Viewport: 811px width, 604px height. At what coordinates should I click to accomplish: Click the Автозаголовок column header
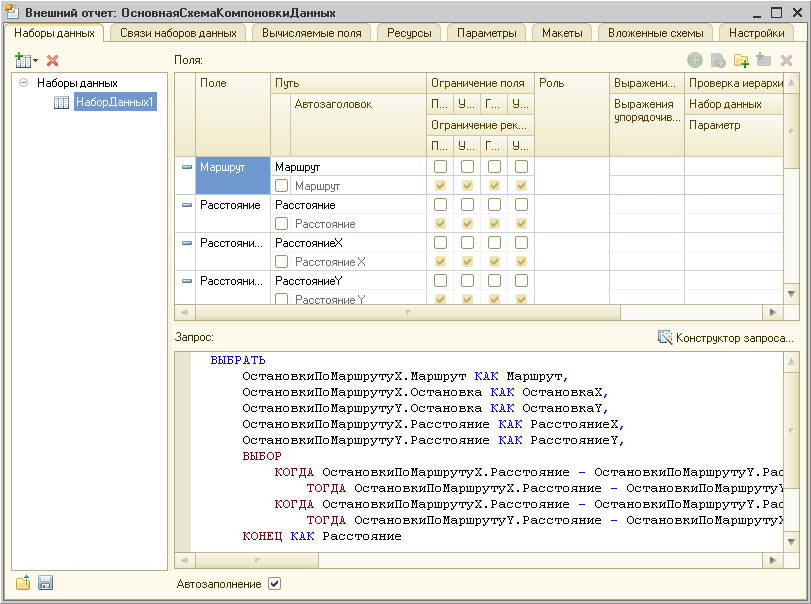tap(358, 125)
